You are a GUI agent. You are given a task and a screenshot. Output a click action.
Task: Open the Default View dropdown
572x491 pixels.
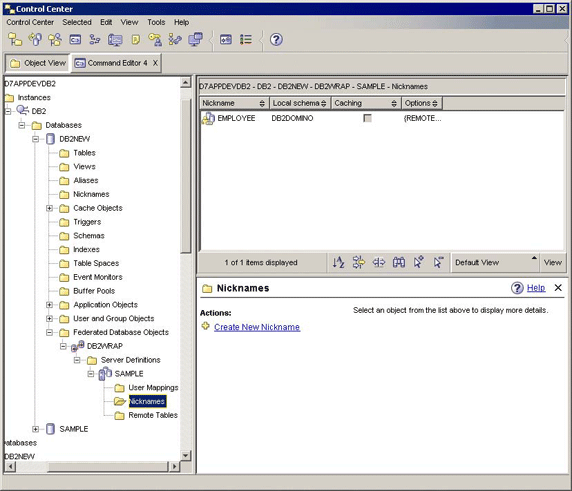(x=495, y=262)
